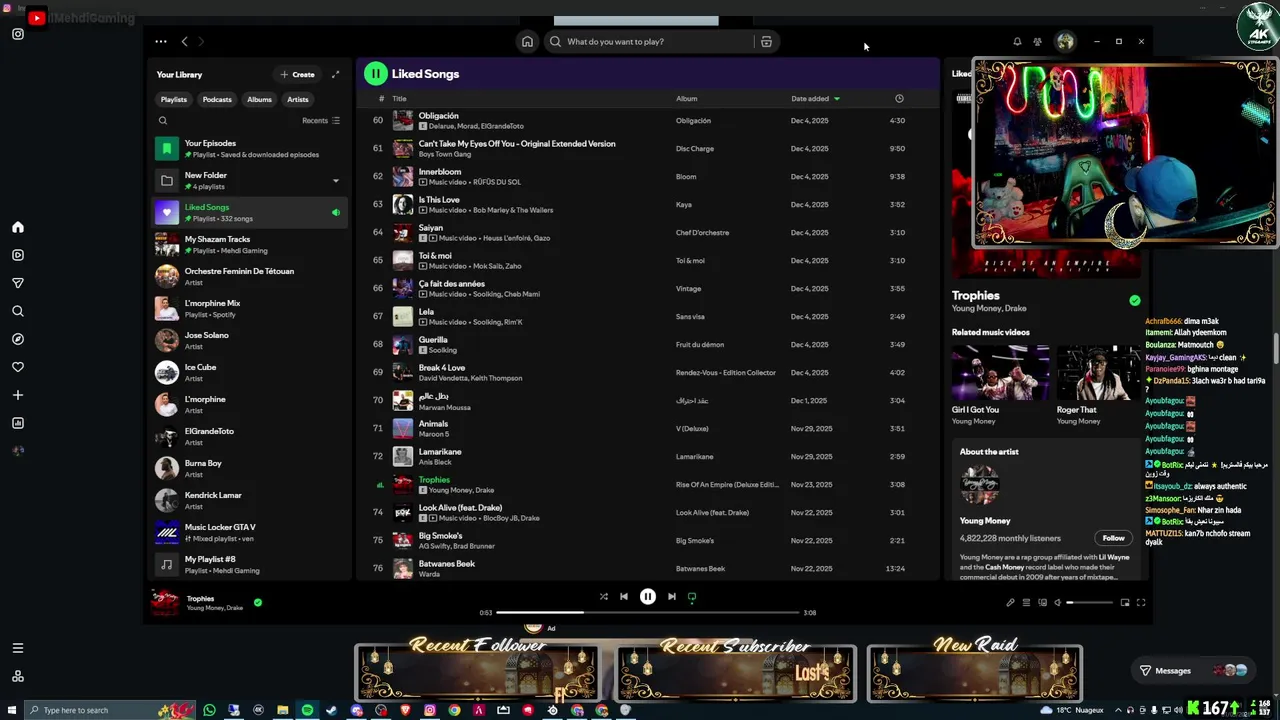
Task: Sort by duration clock column icon
Action: tap(899, 99)
